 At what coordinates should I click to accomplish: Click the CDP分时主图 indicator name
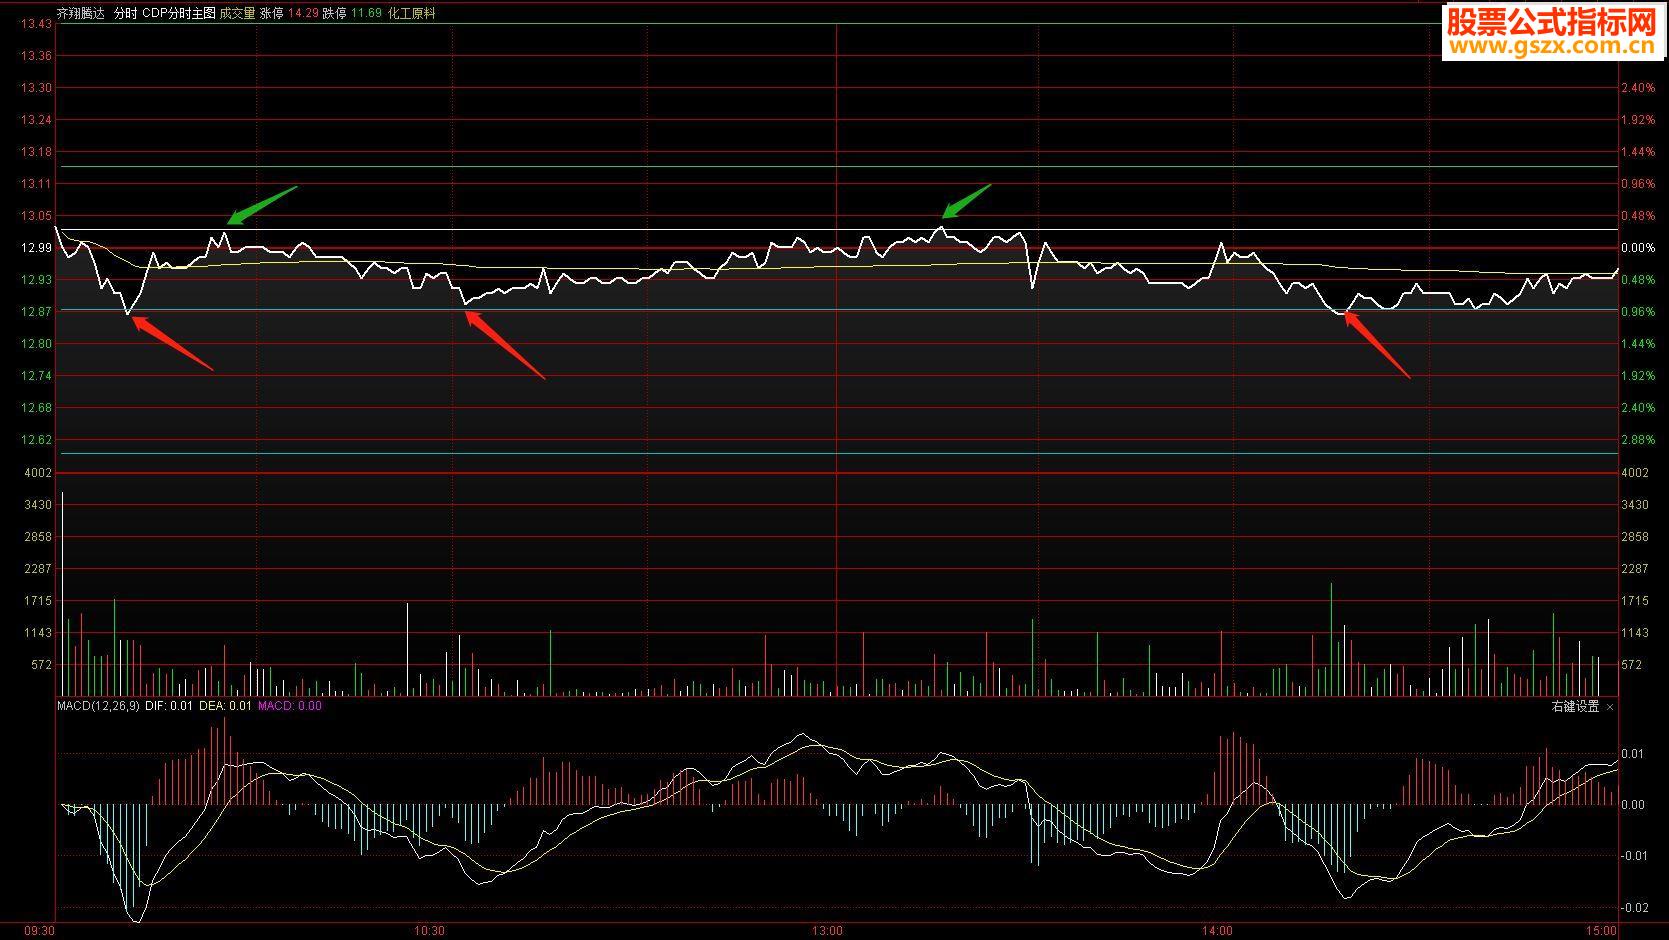click(x=179, y=14)
